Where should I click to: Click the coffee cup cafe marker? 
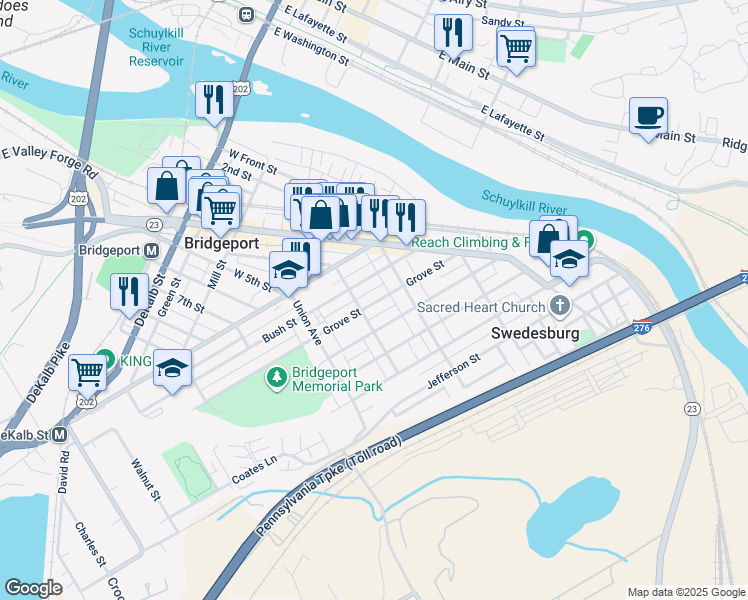(648, 117)
